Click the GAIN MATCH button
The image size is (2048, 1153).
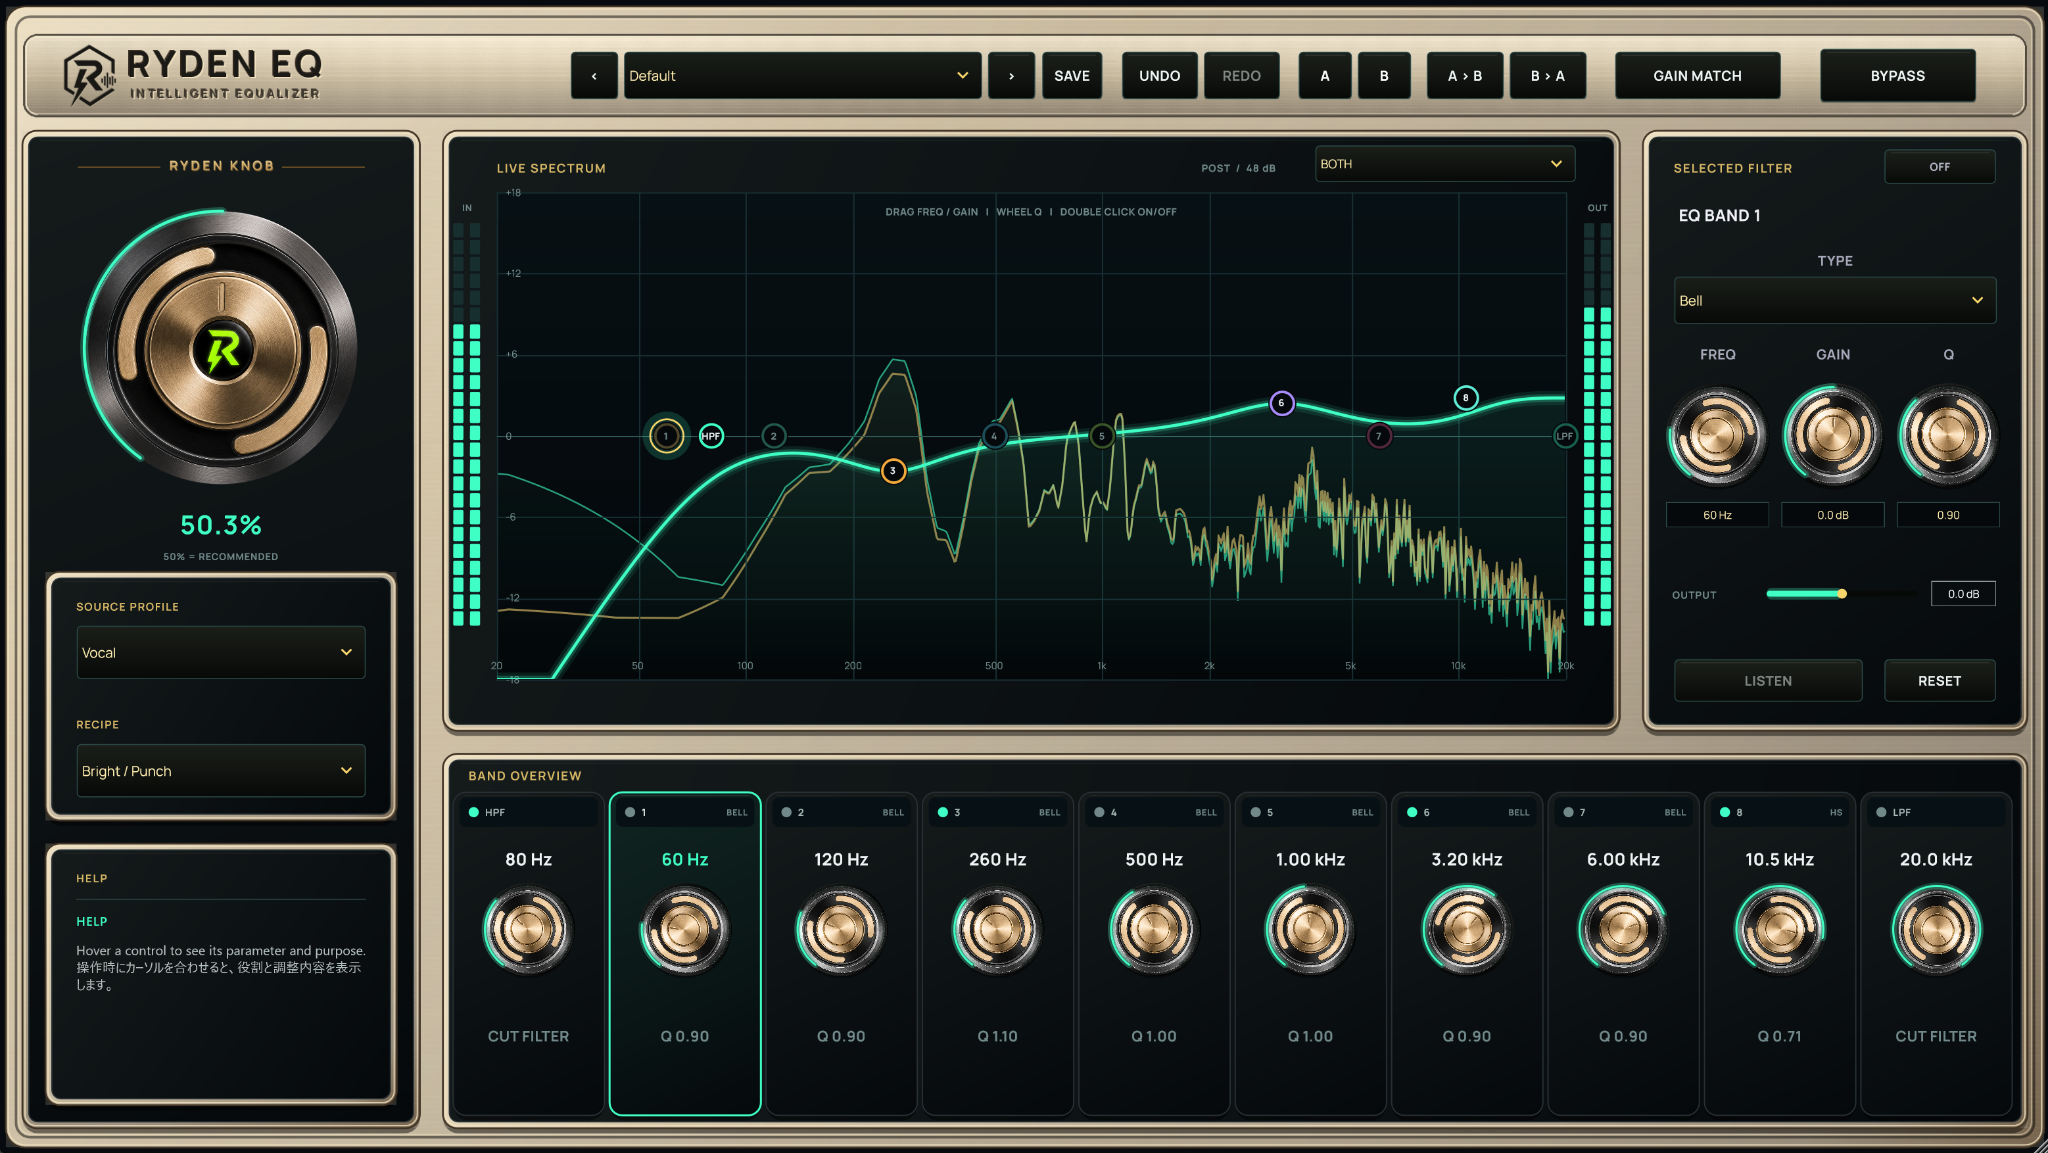click(x=1697, y=76)
